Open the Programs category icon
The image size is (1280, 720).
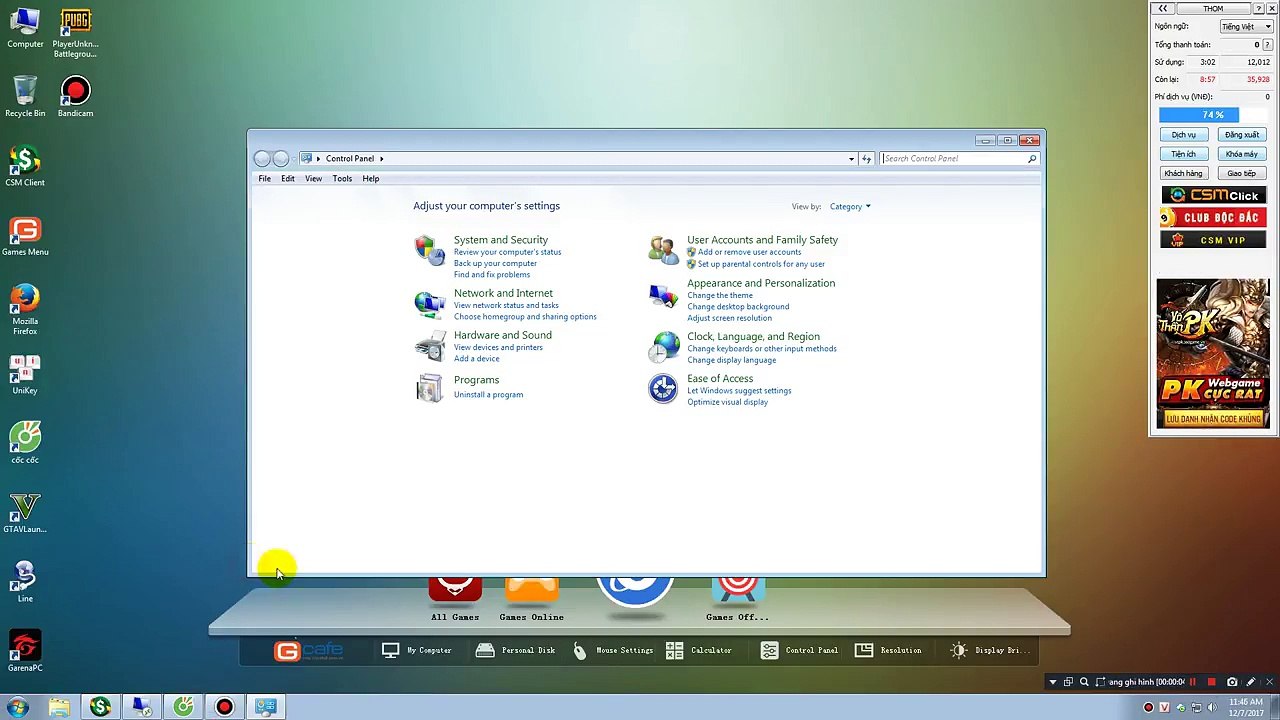pyautogui.click(x=429, y=388)
